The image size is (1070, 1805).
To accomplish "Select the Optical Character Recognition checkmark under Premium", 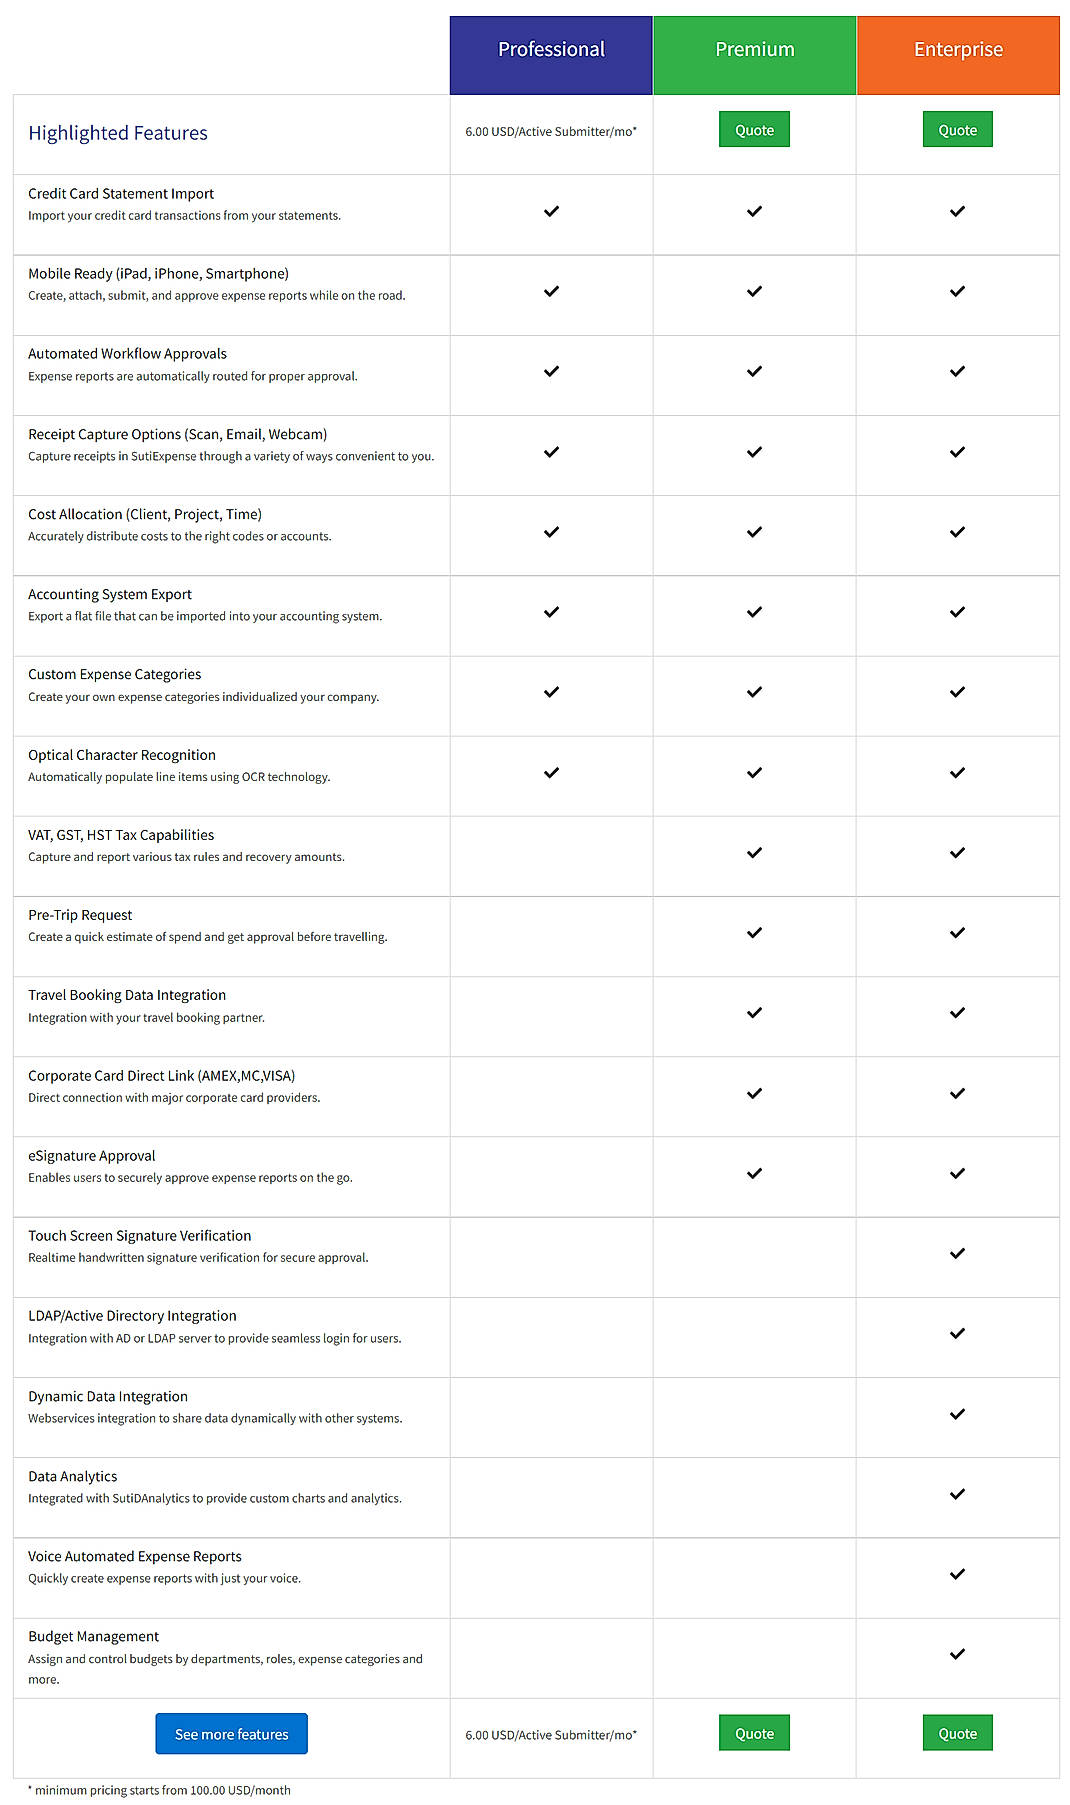I will pos(754,773).
